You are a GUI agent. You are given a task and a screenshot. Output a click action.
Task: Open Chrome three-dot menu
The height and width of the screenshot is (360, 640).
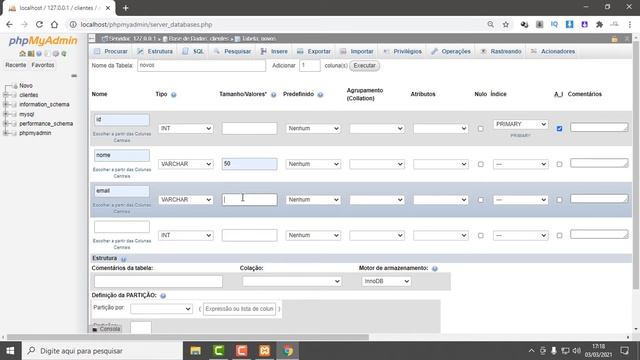tap(630, 24)
